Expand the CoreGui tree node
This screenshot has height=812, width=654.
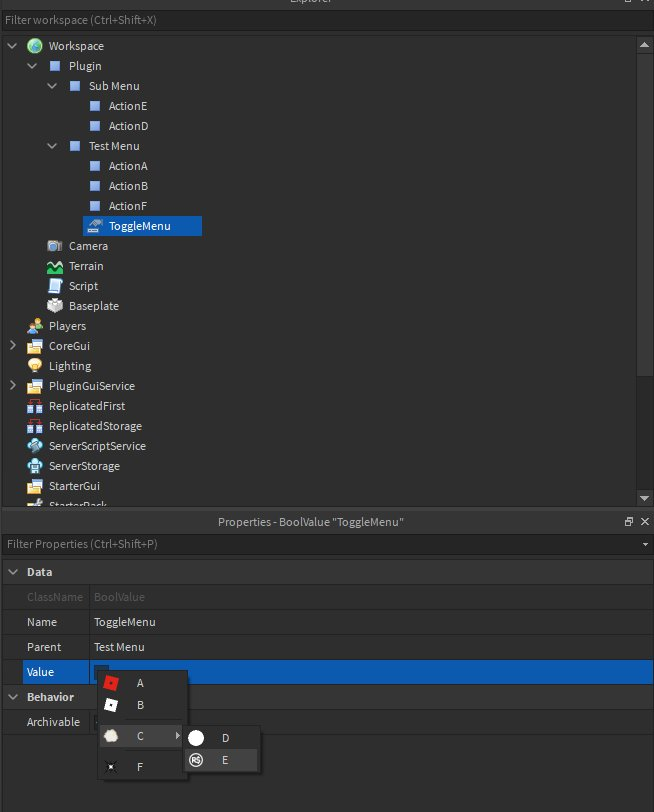12,346
